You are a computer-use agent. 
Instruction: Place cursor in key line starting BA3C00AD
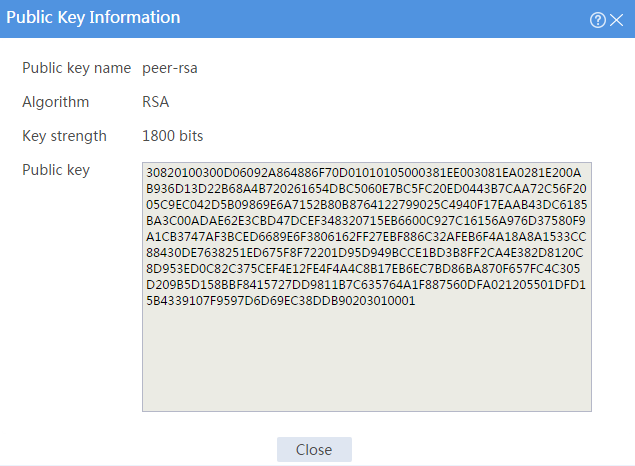tap(366, 221)
